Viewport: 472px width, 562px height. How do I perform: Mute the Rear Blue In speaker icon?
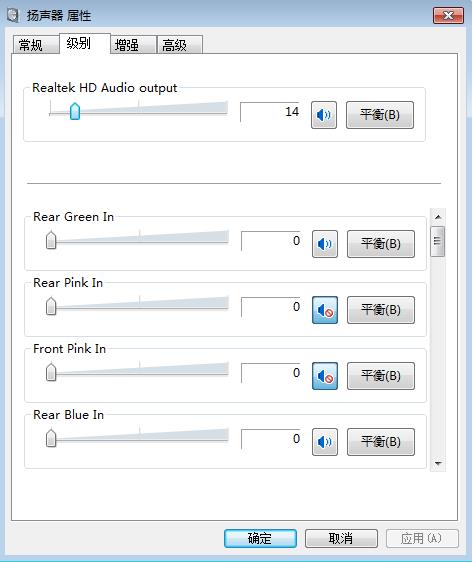pos(325,442)
